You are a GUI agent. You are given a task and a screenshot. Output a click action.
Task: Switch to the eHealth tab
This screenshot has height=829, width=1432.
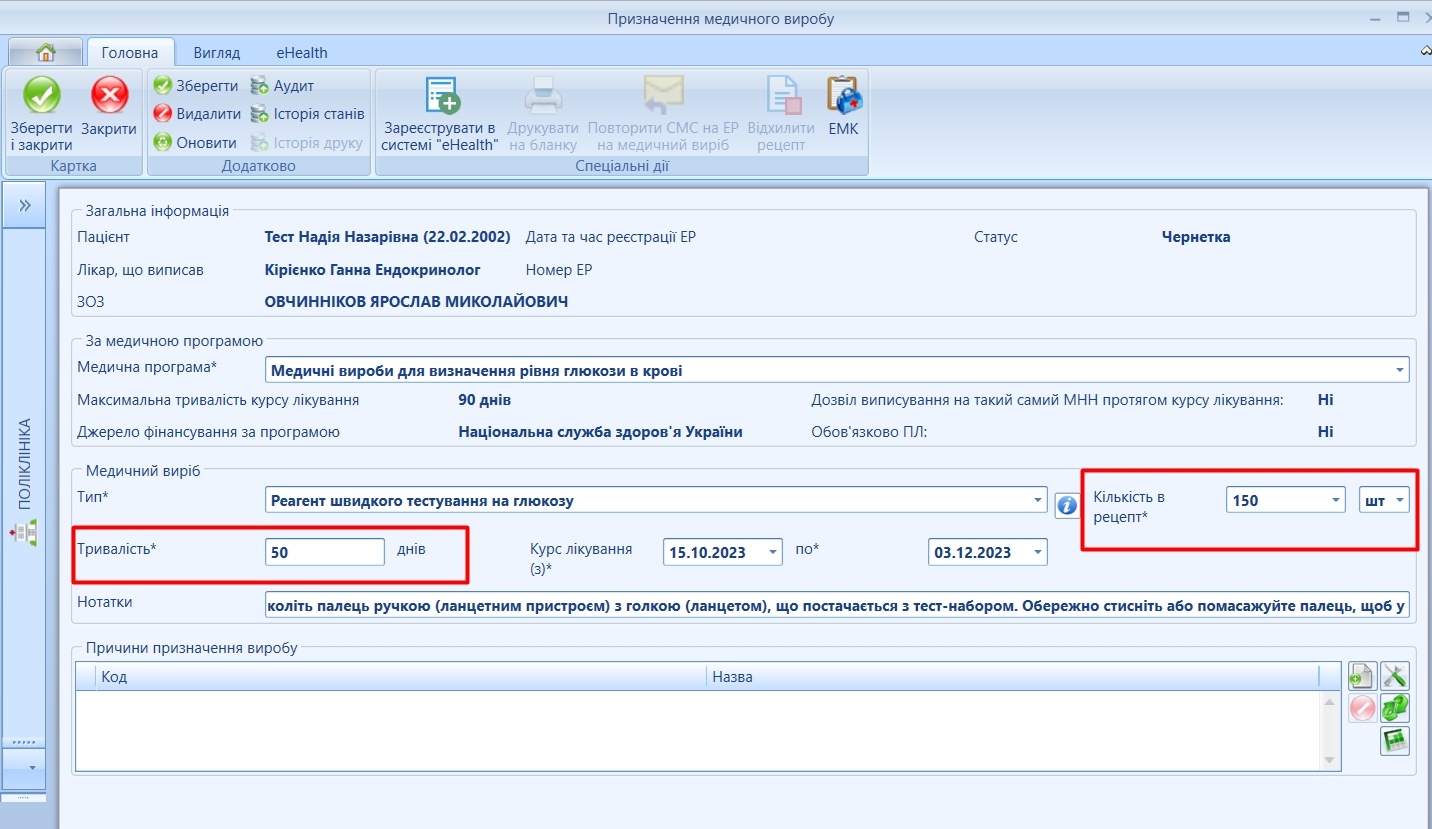pos(302,52)
